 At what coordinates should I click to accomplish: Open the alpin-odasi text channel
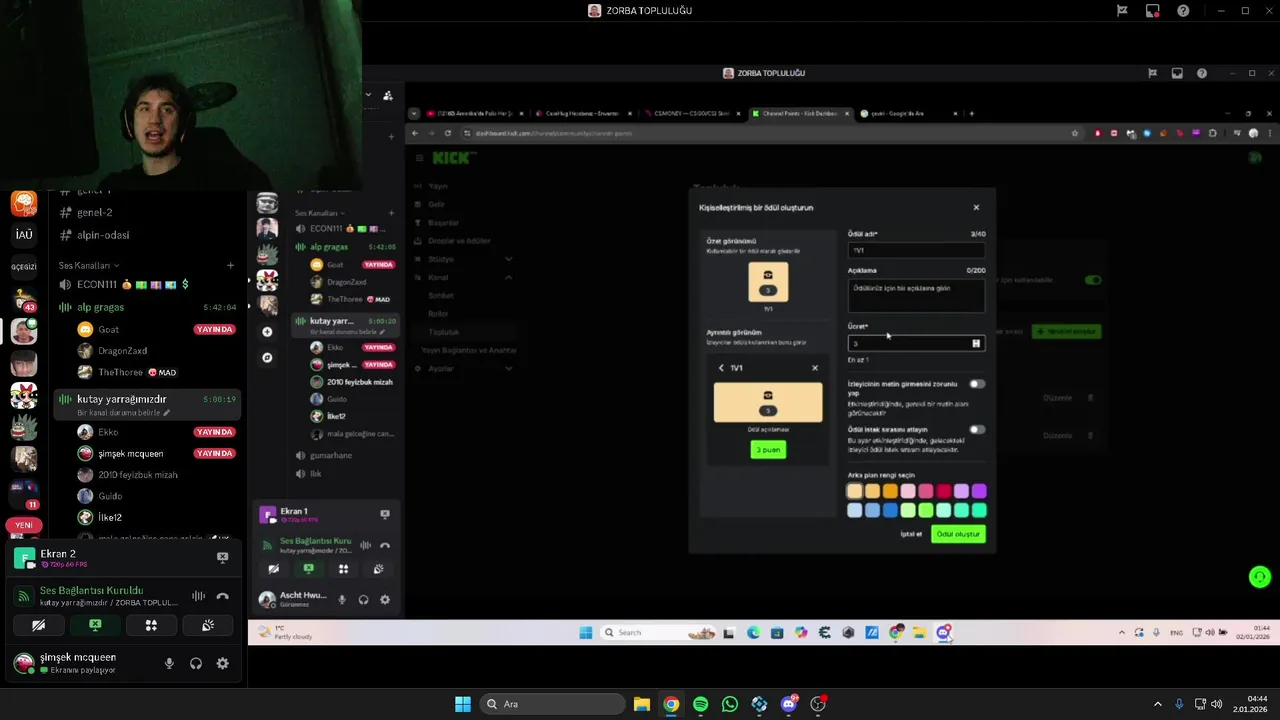tap(103, 235)
